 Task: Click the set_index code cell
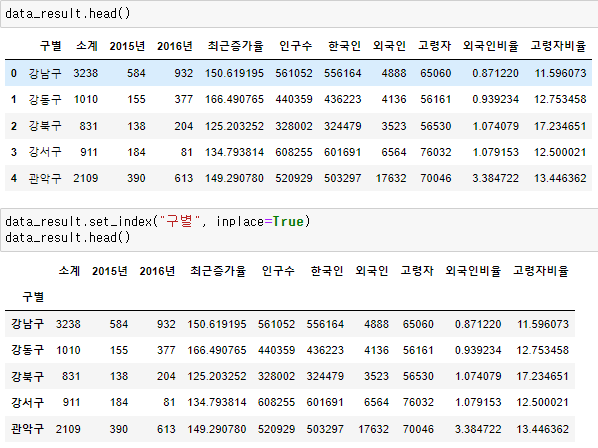(299, 230)
